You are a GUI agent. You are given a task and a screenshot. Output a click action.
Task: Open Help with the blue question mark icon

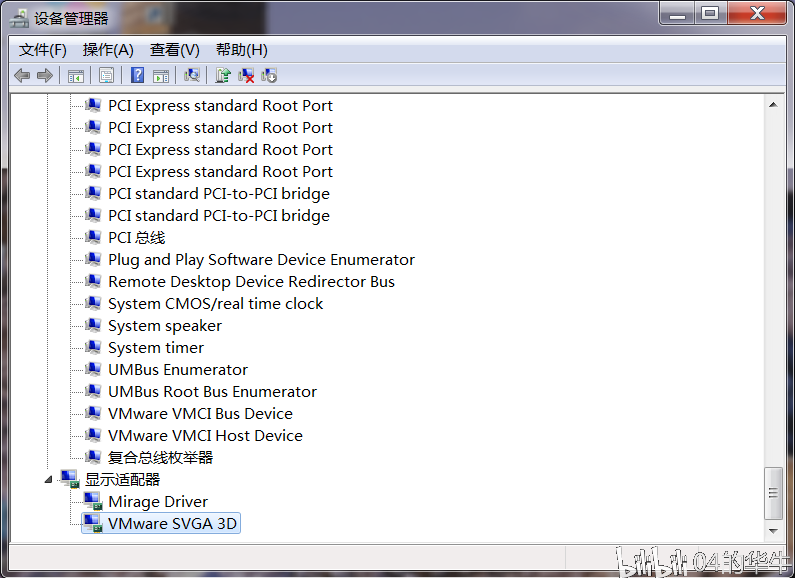(137, 75)
